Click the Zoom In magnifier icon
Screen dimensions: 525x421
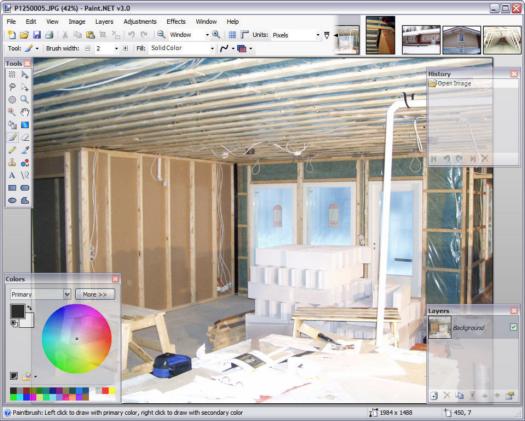[216, 34]
